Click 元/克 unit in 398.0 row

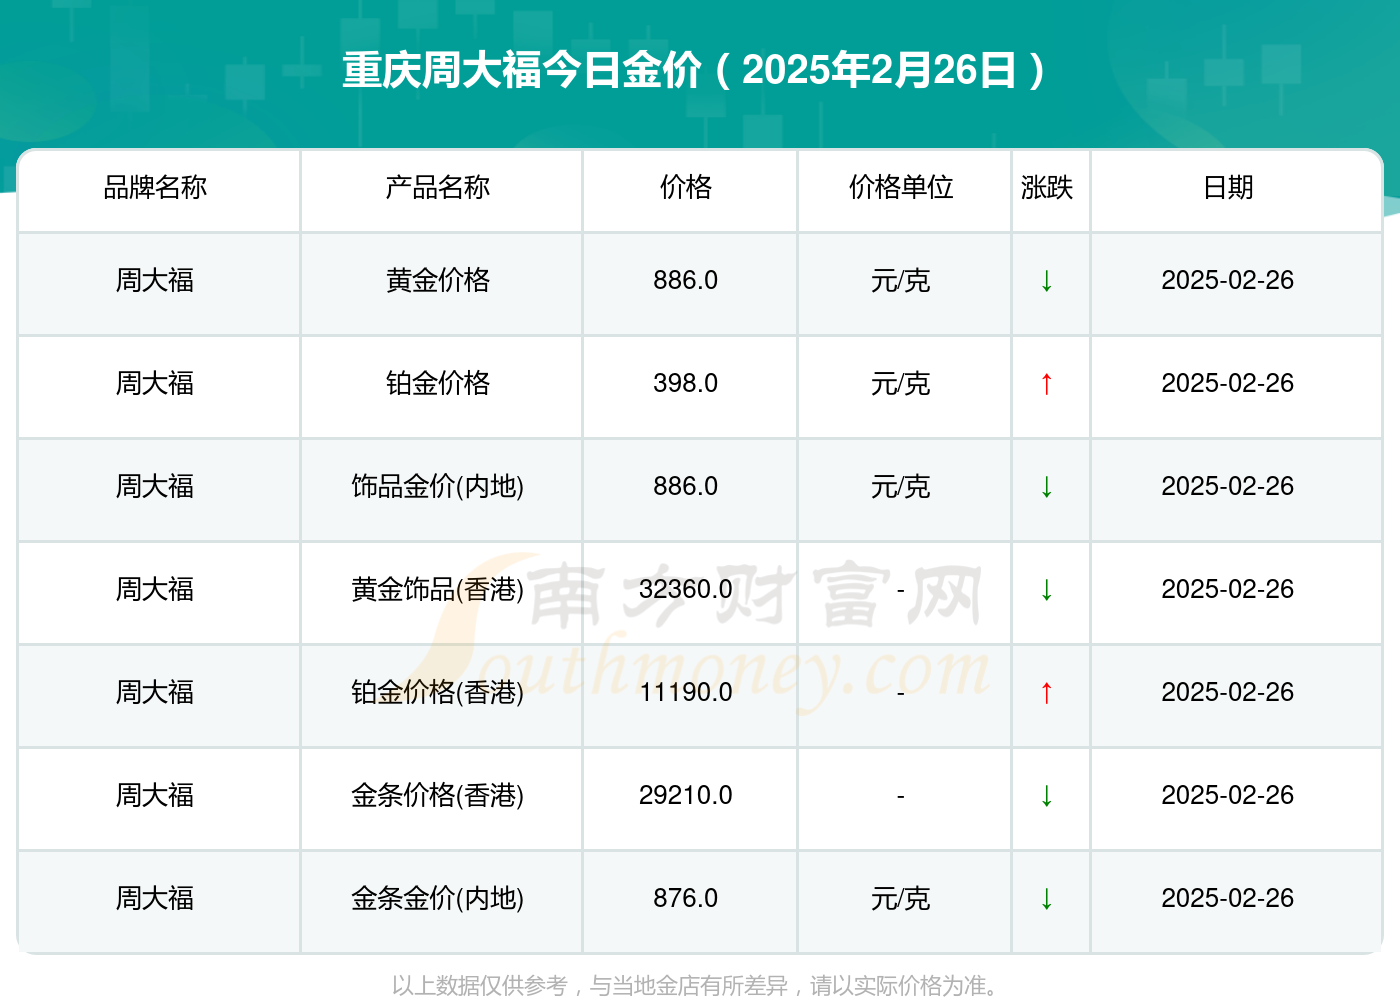901,384
